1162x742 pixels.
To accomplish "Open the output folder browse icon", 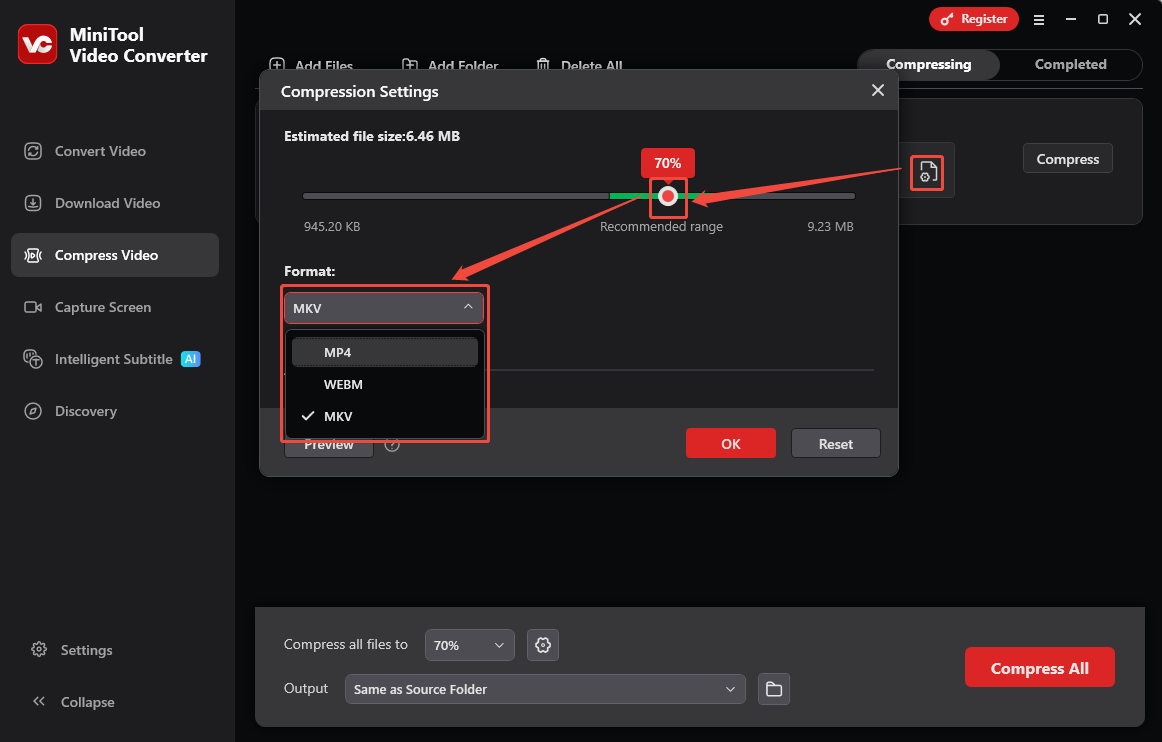I will coord(773,689).
